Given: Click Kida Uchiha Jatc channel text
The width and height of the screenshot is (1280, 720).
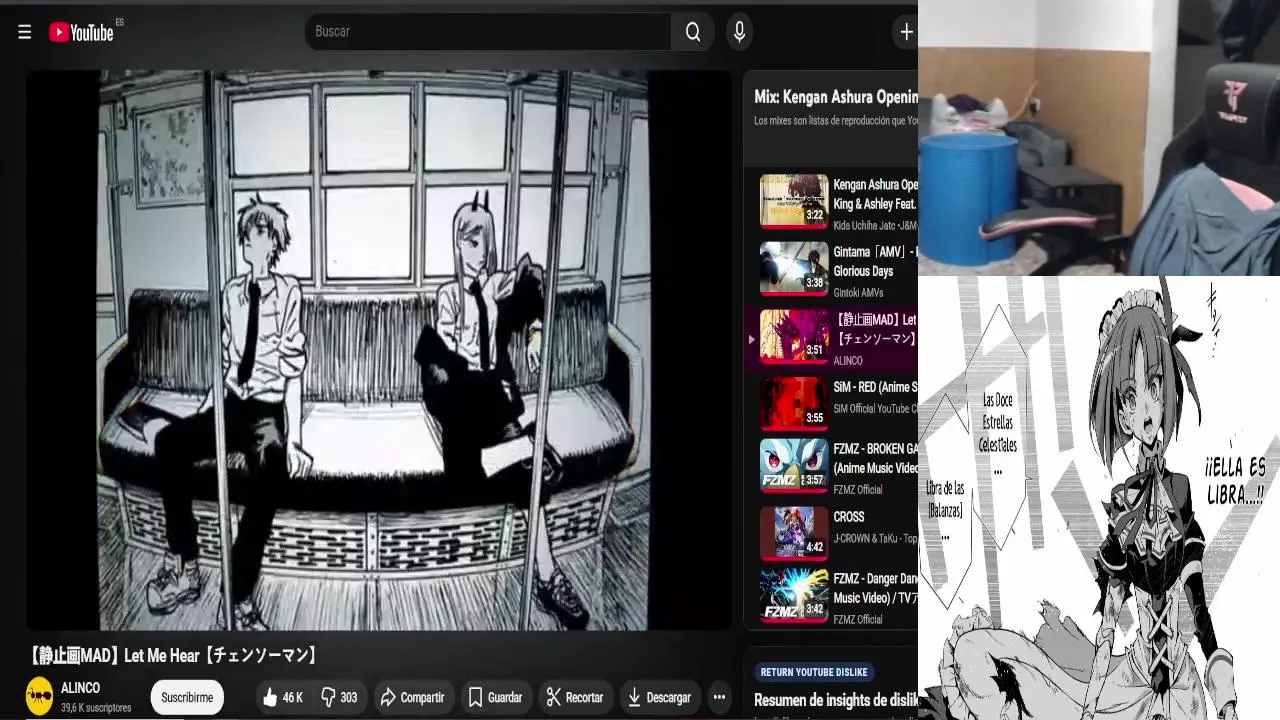Looking at the screenshot, I should [875, 226].
